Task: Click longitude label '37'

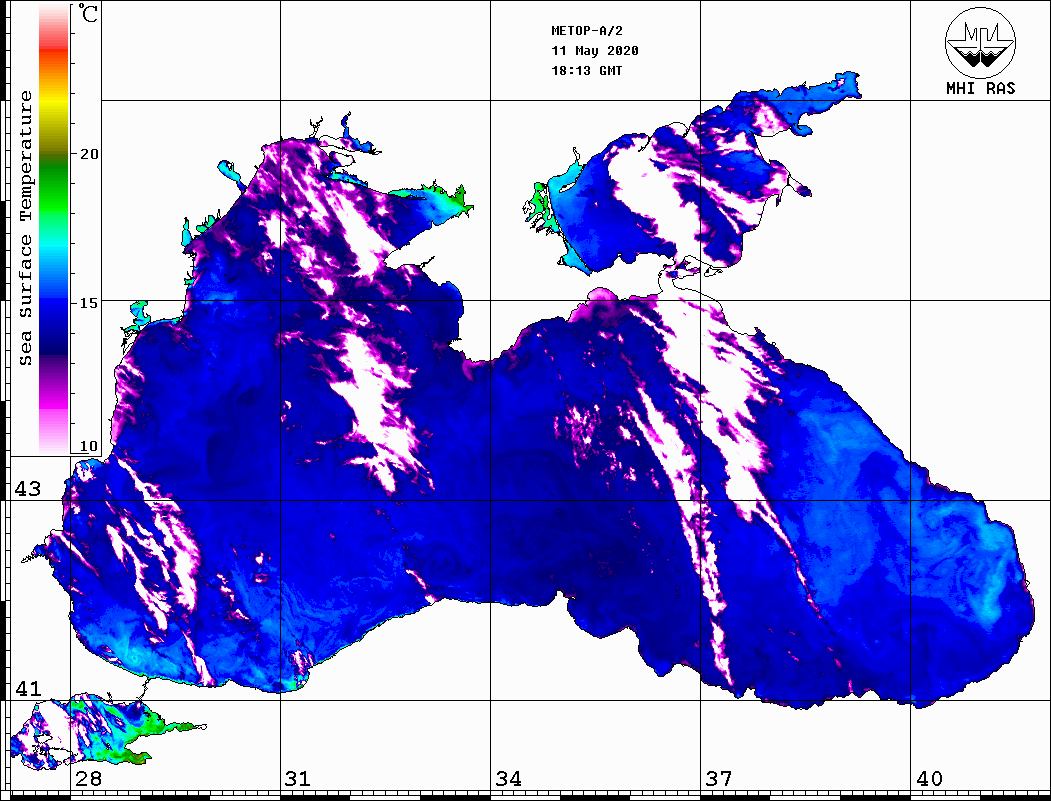Action: tap(719, 778)
